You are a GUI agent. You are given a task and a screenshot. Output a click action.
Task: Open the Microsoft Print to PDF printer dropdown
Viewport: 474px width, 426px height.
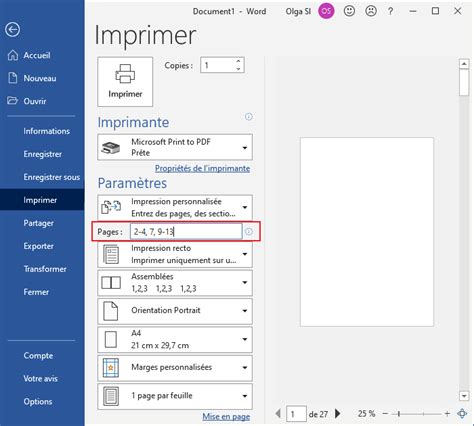175,147
